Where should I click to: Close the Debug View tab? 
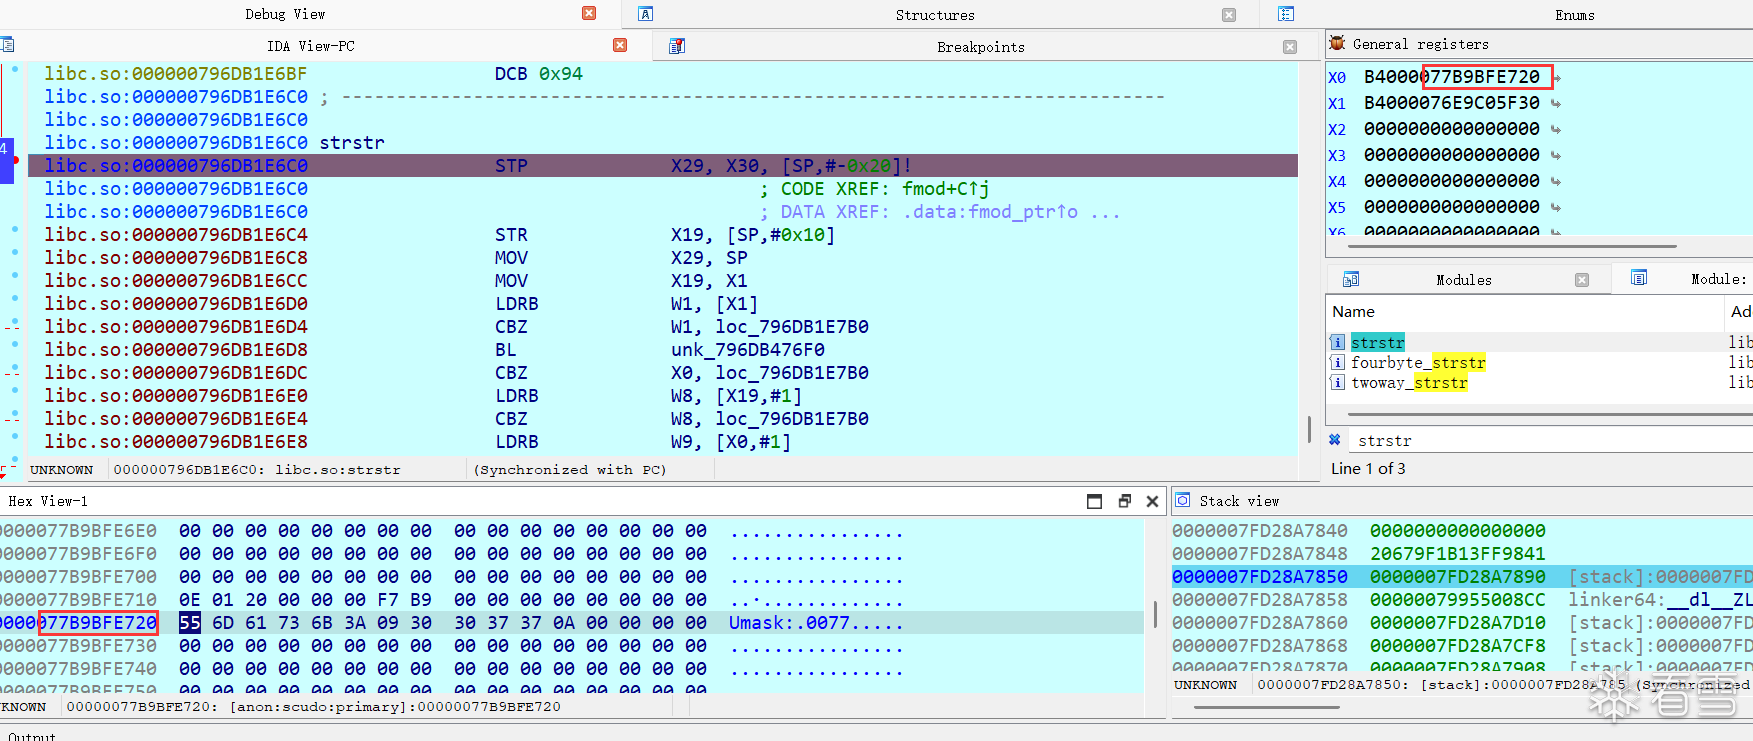point(589,13)
